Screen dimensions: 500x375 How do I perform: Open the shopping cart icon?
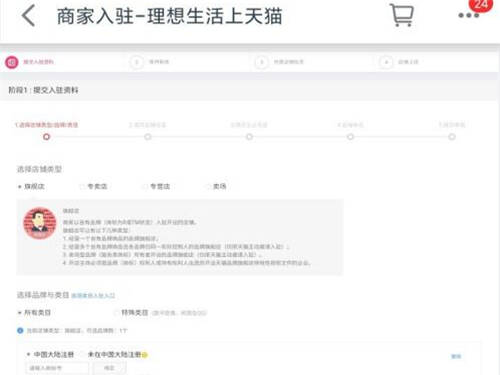tap(402, 15)
